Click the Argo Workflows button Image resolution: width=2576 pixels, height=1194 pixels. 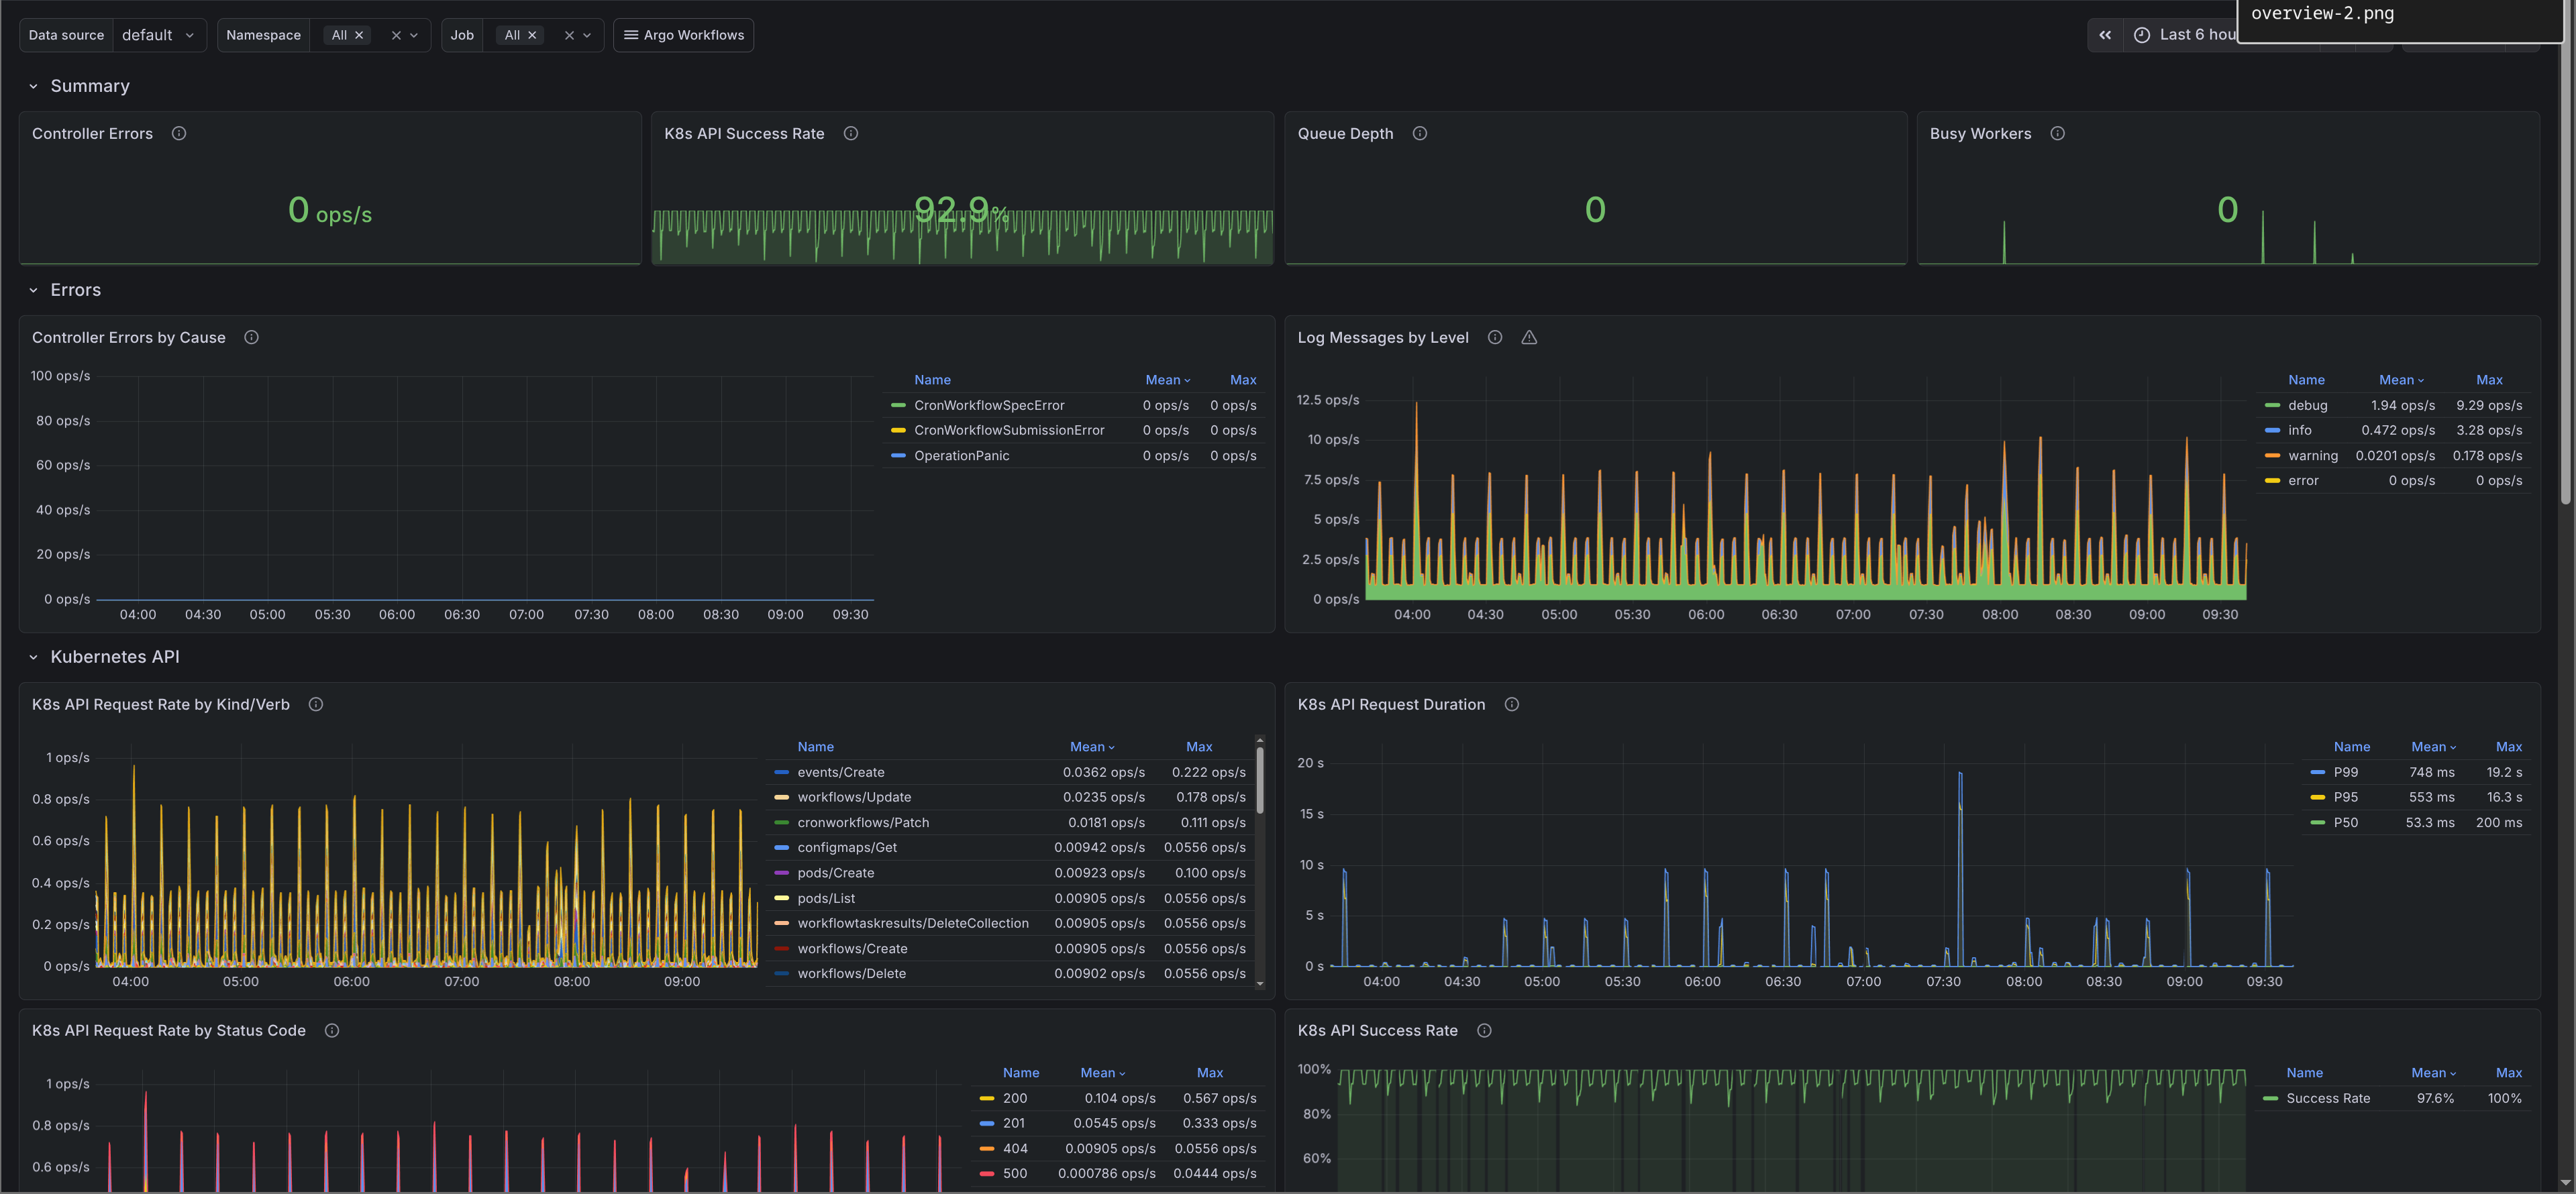683,34
